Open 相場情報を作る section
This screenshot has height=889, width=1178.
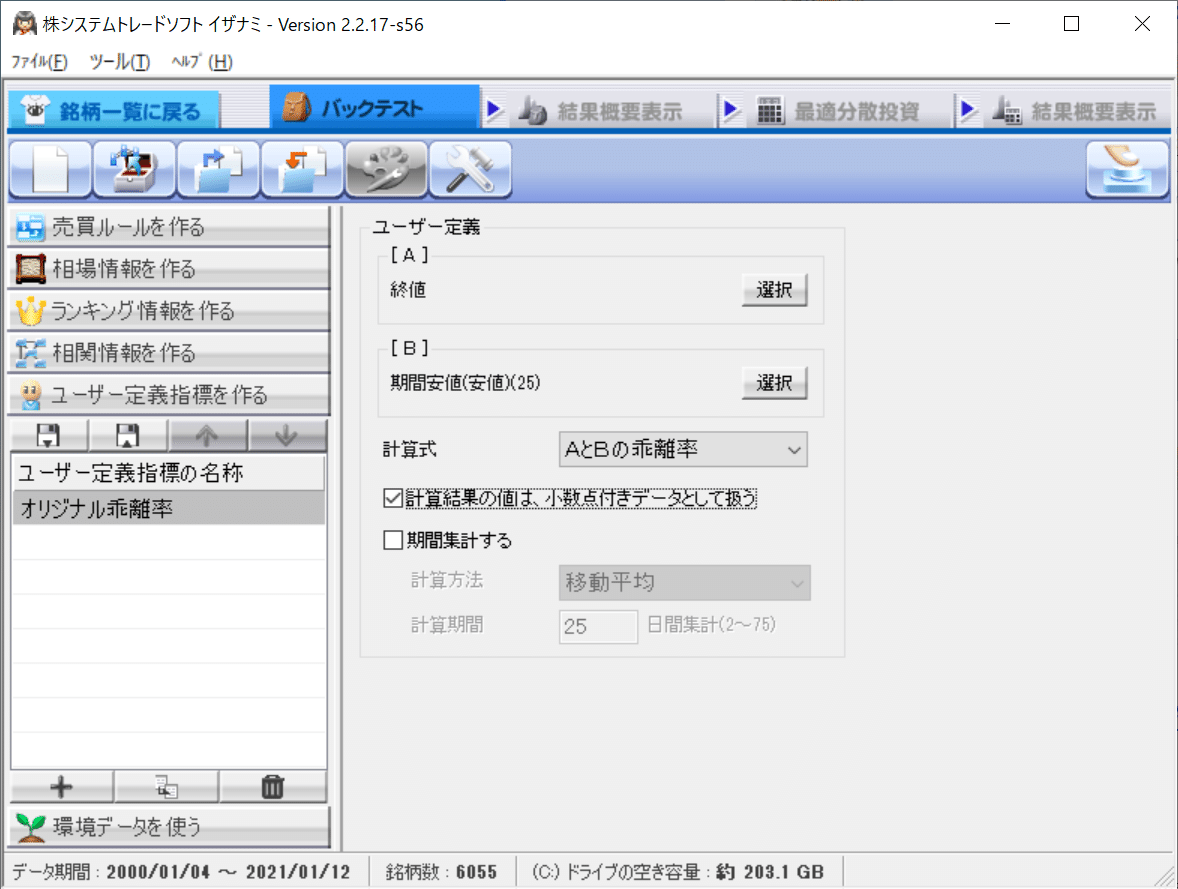[x=169, y=269]
